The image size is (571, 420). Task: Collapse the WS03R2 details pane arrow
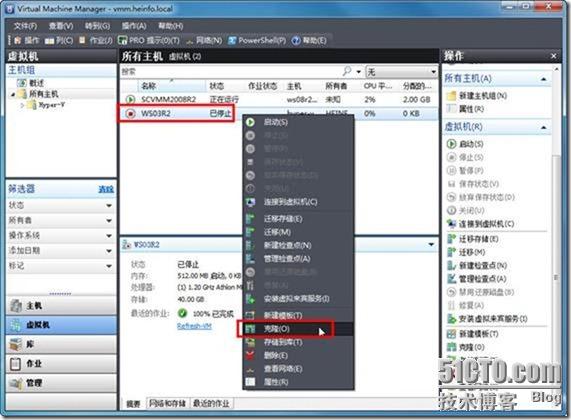coord(431,244)
